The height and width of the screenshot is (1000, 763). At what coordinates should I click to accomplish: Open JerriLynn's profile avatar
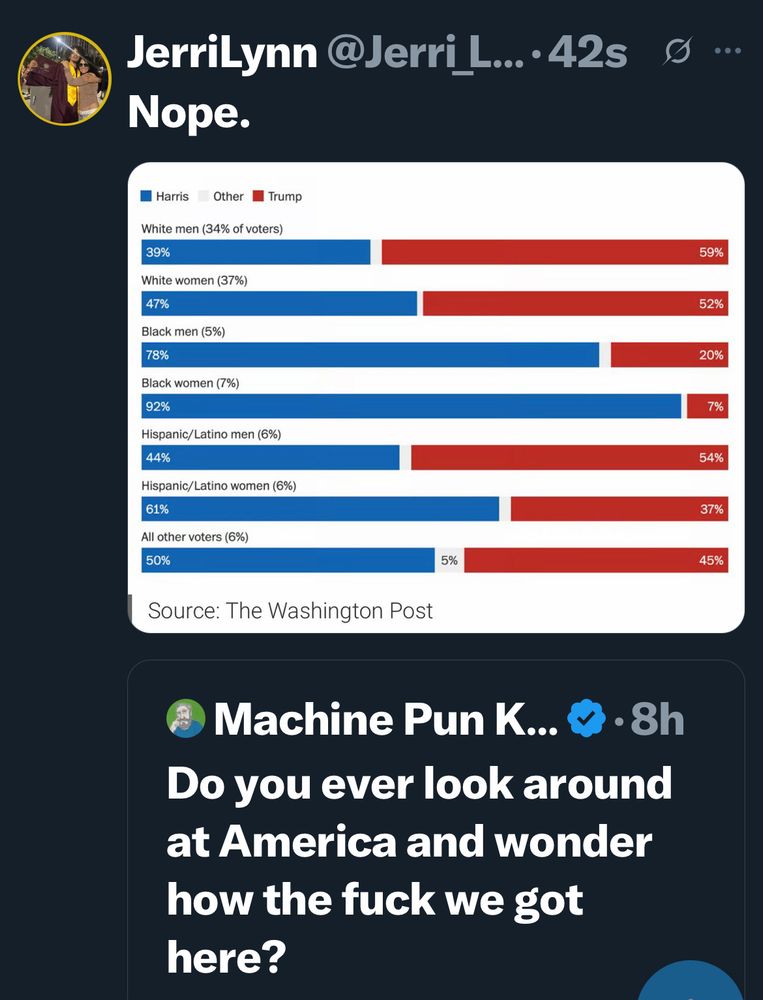[x=64, y=78]
